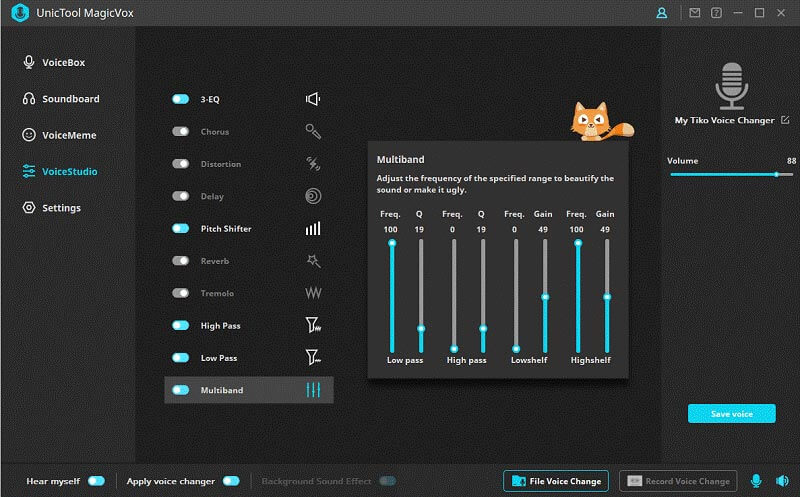Open the Soundboard section

(x=61, y=98)
